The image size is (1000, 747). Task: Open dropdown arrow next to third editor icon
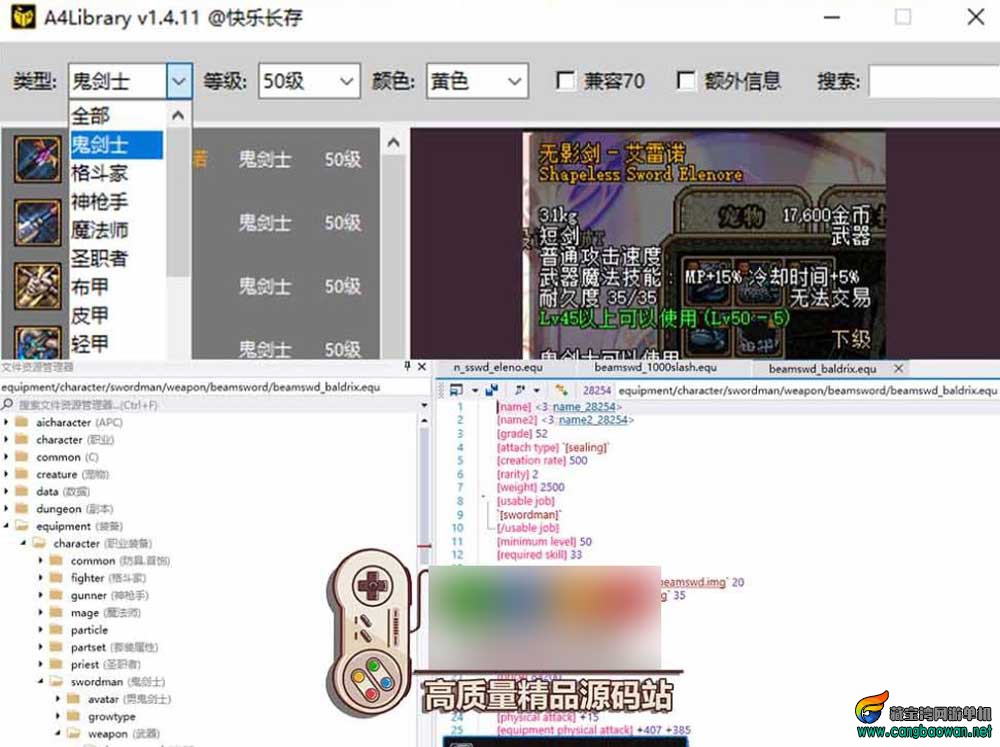point(536,390)
